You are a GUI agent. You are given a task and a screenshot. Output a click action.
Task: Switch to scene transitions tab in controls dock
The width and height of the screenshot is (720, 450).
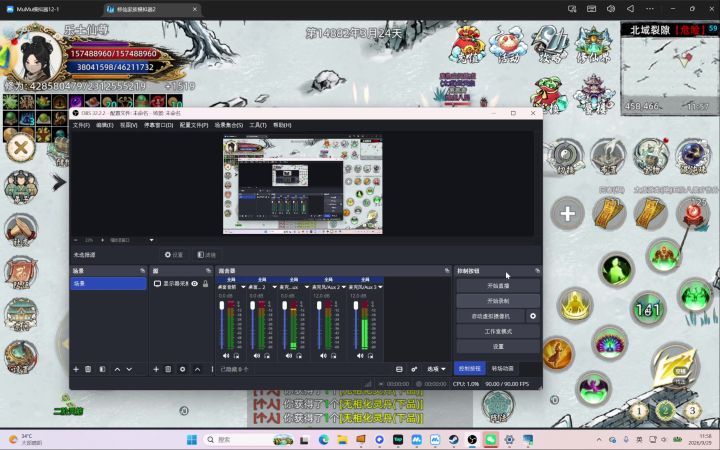pos(502,368)
